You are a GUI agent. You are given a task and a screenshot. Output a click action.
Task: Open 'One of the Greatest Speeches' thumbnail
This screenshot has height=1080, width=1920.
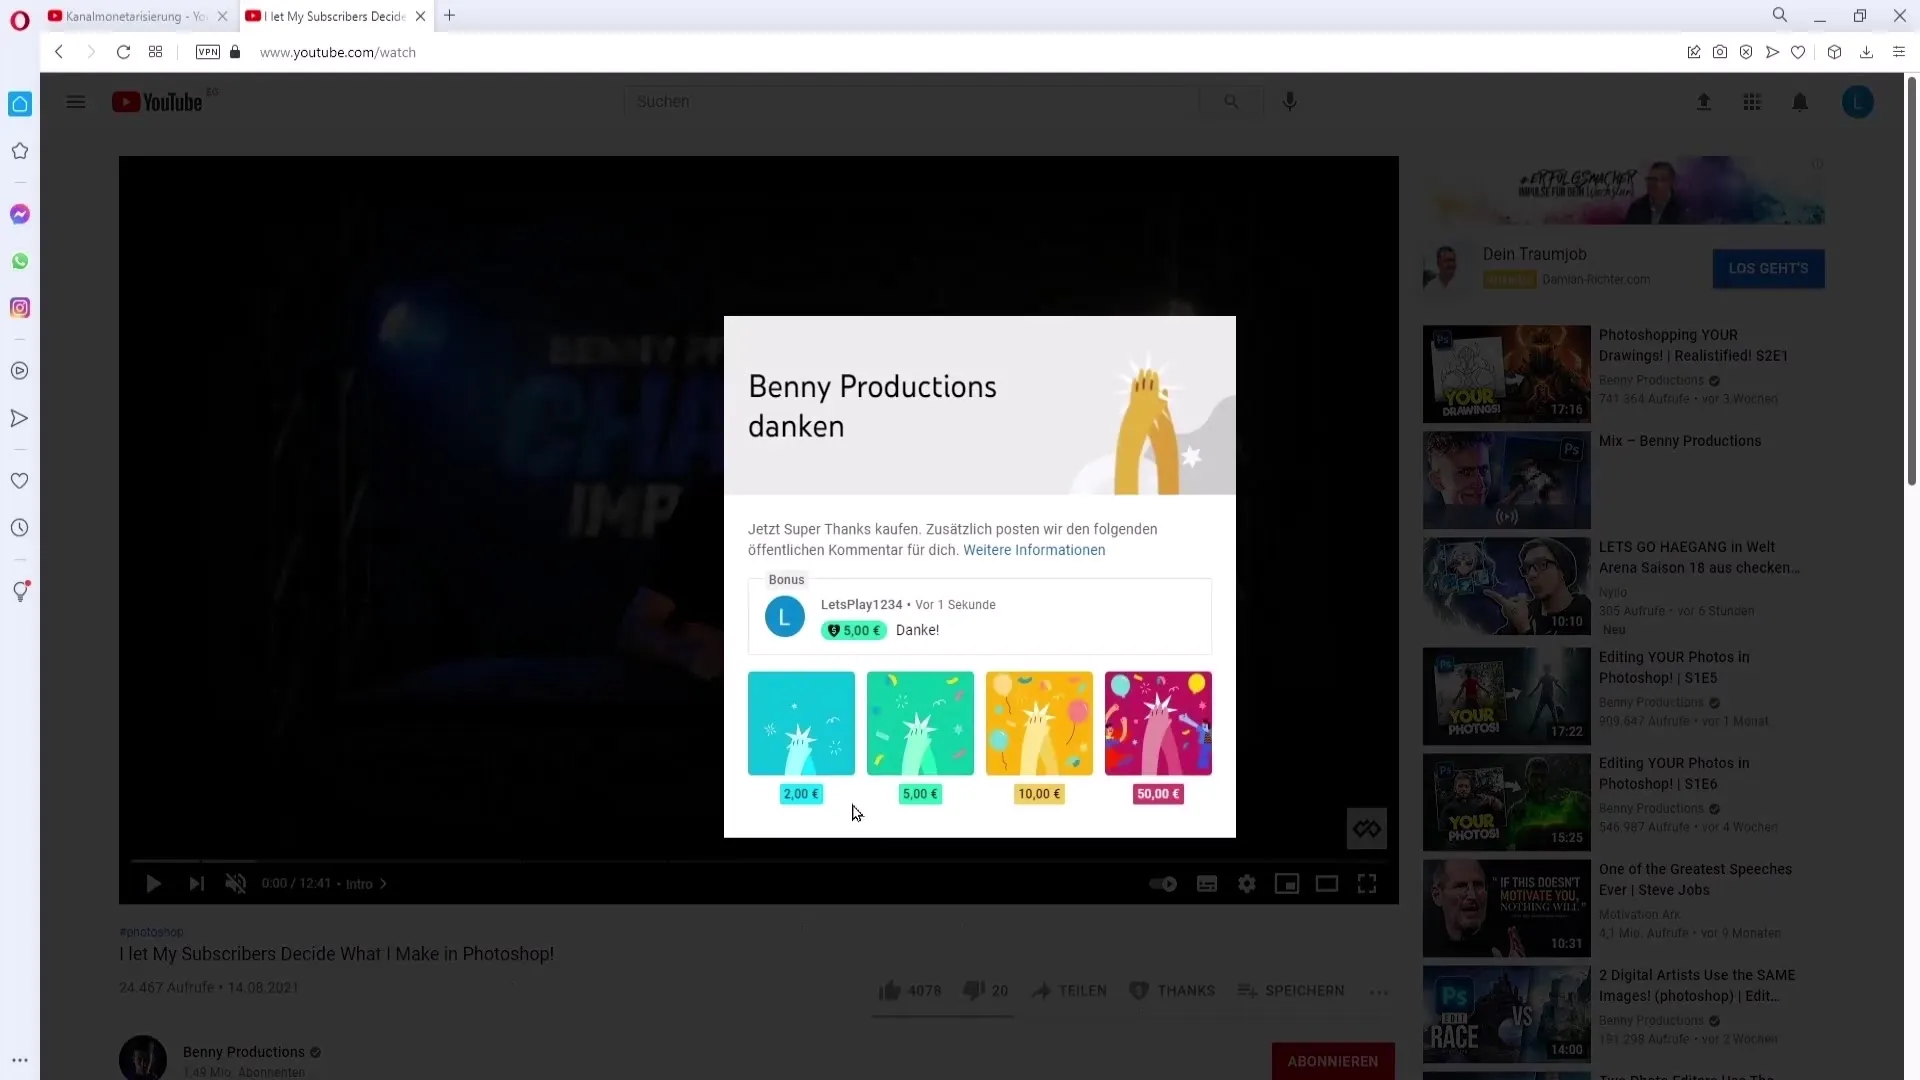(x=1506, y=908)
